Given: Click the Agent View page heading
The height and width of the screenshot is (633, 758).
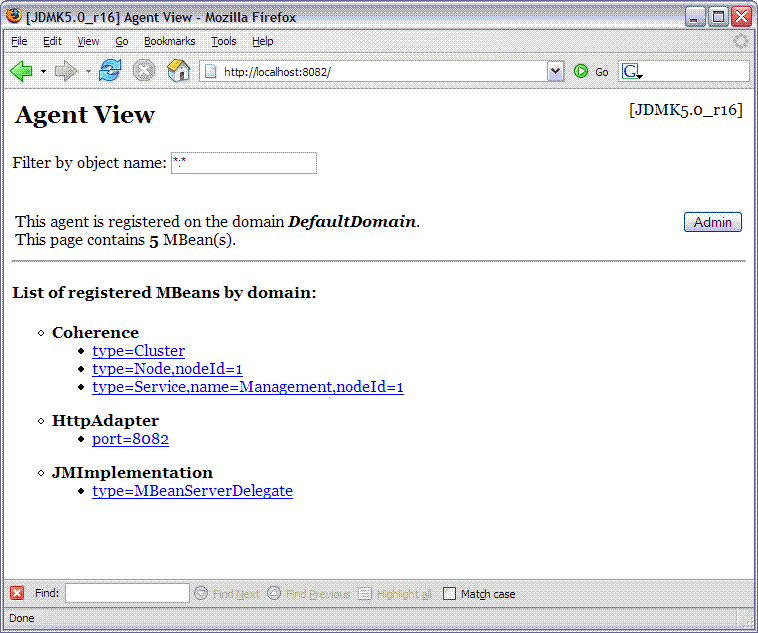Looking at the screenshot, I should [x=85, y=115].
